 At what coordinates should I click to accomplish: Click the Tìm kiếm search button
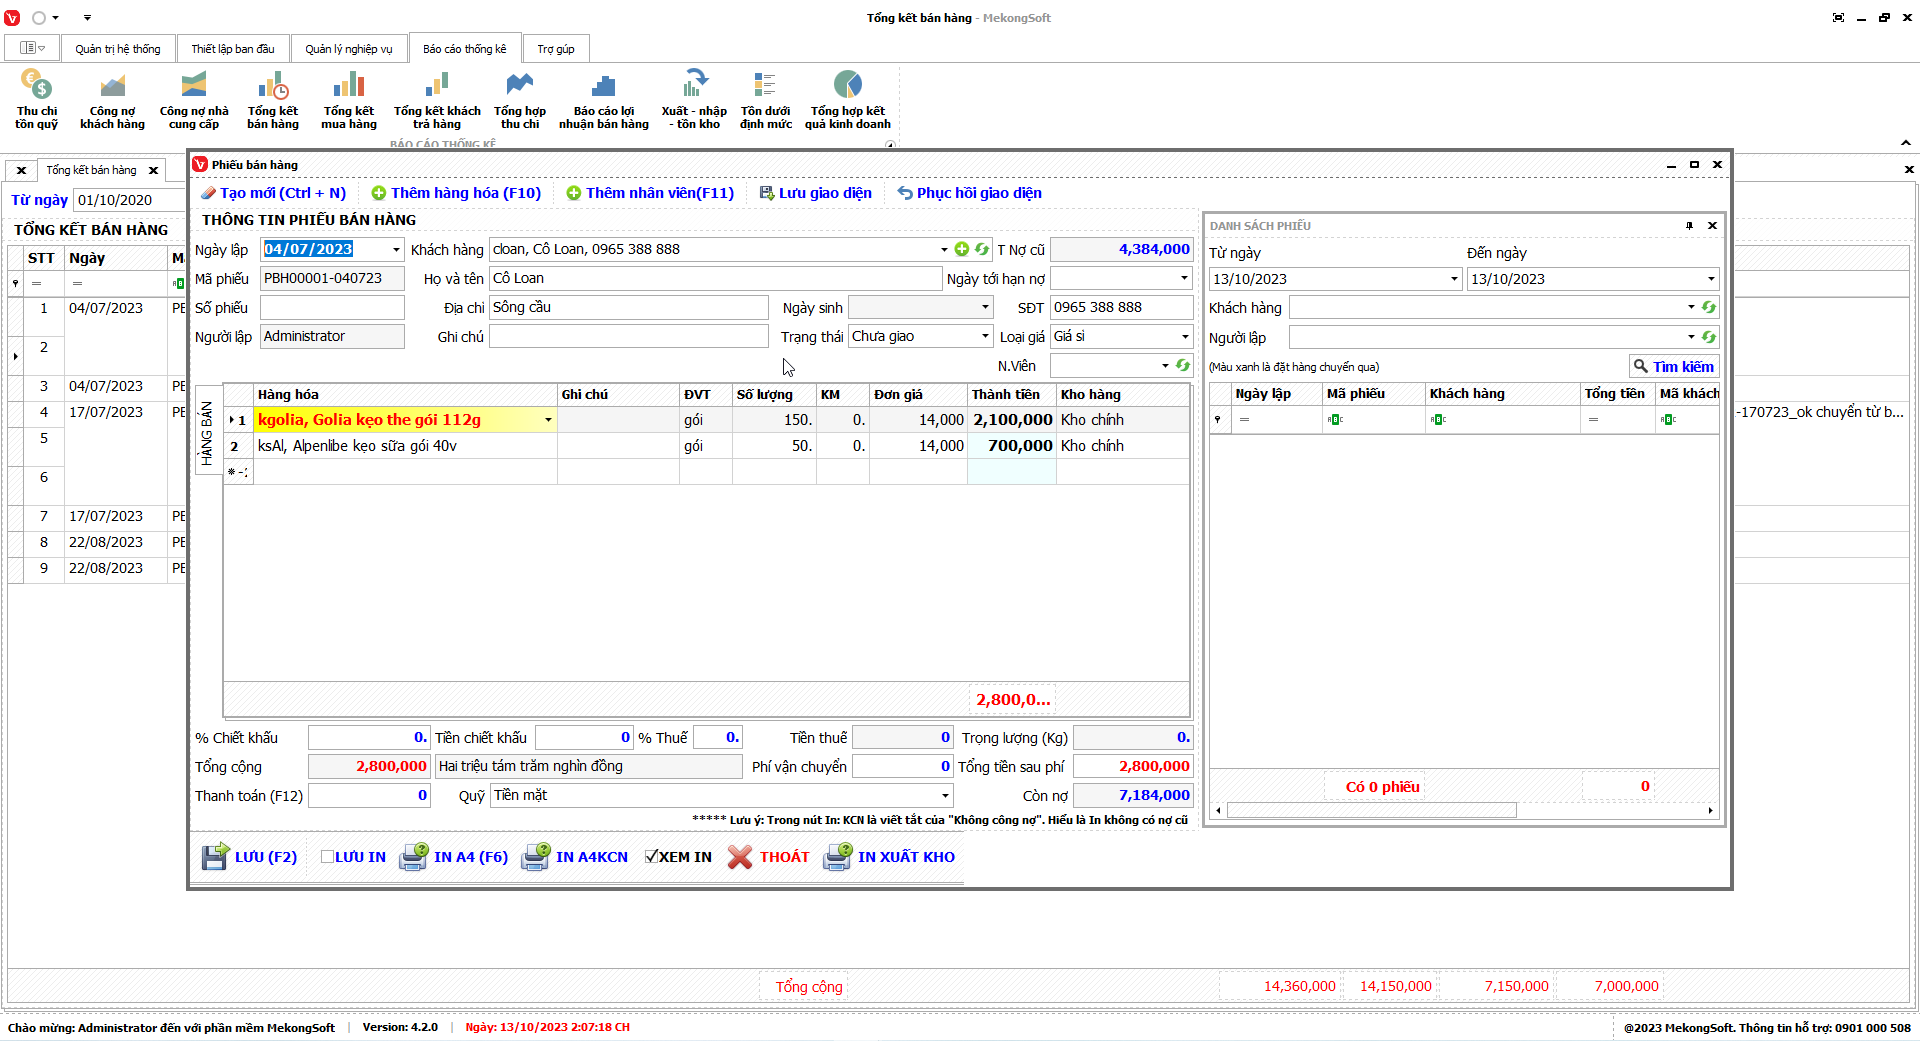[x=1673, y=367]
